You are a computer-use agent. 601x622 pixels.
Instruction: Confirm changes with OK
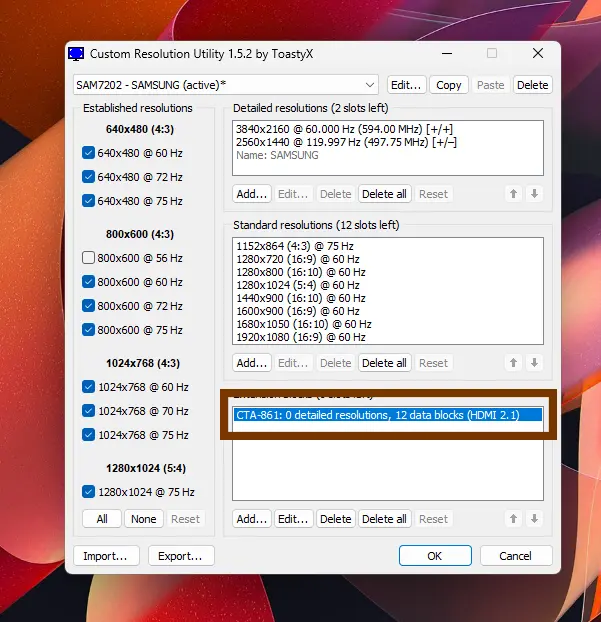tap(435, 556)
